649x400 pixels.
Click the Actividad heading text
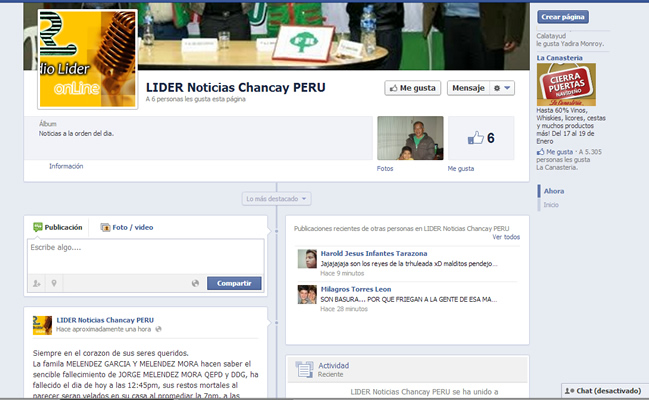click(x=334, y=366)
